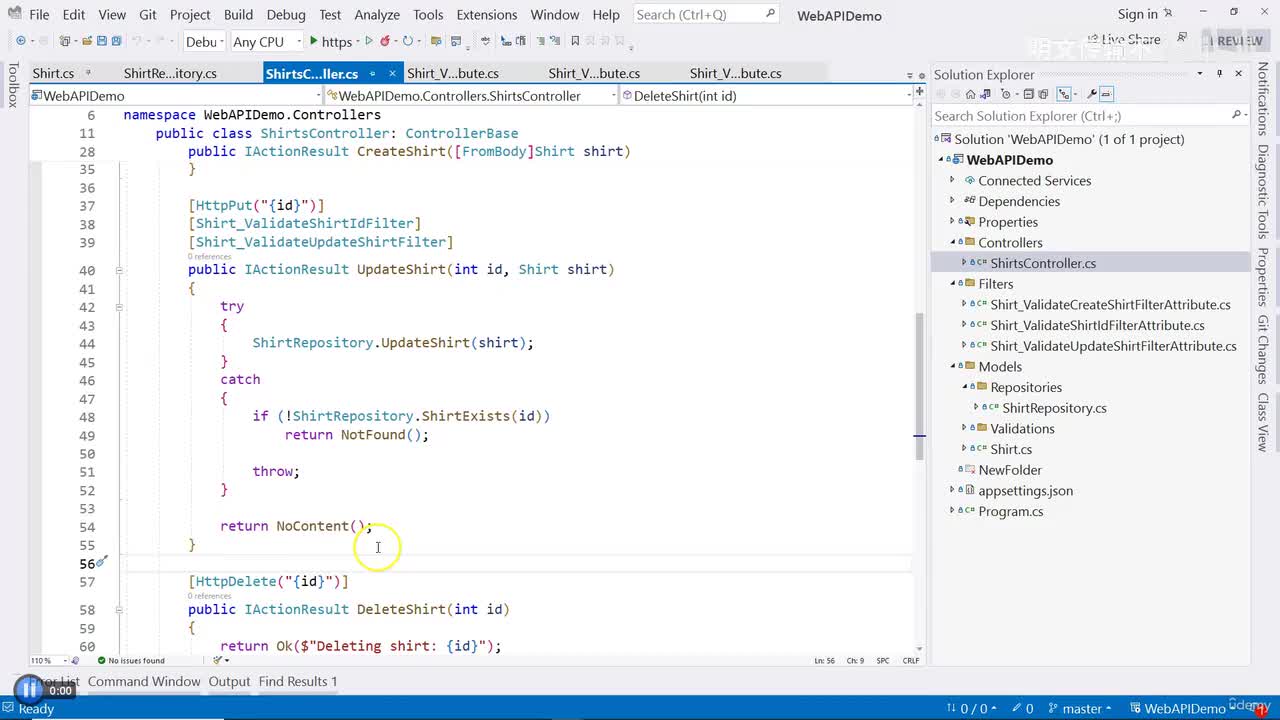1280x720 pixels.
Task: Switch to the ShirtRe...itory.cs editor tab
Action: [170, 74]
